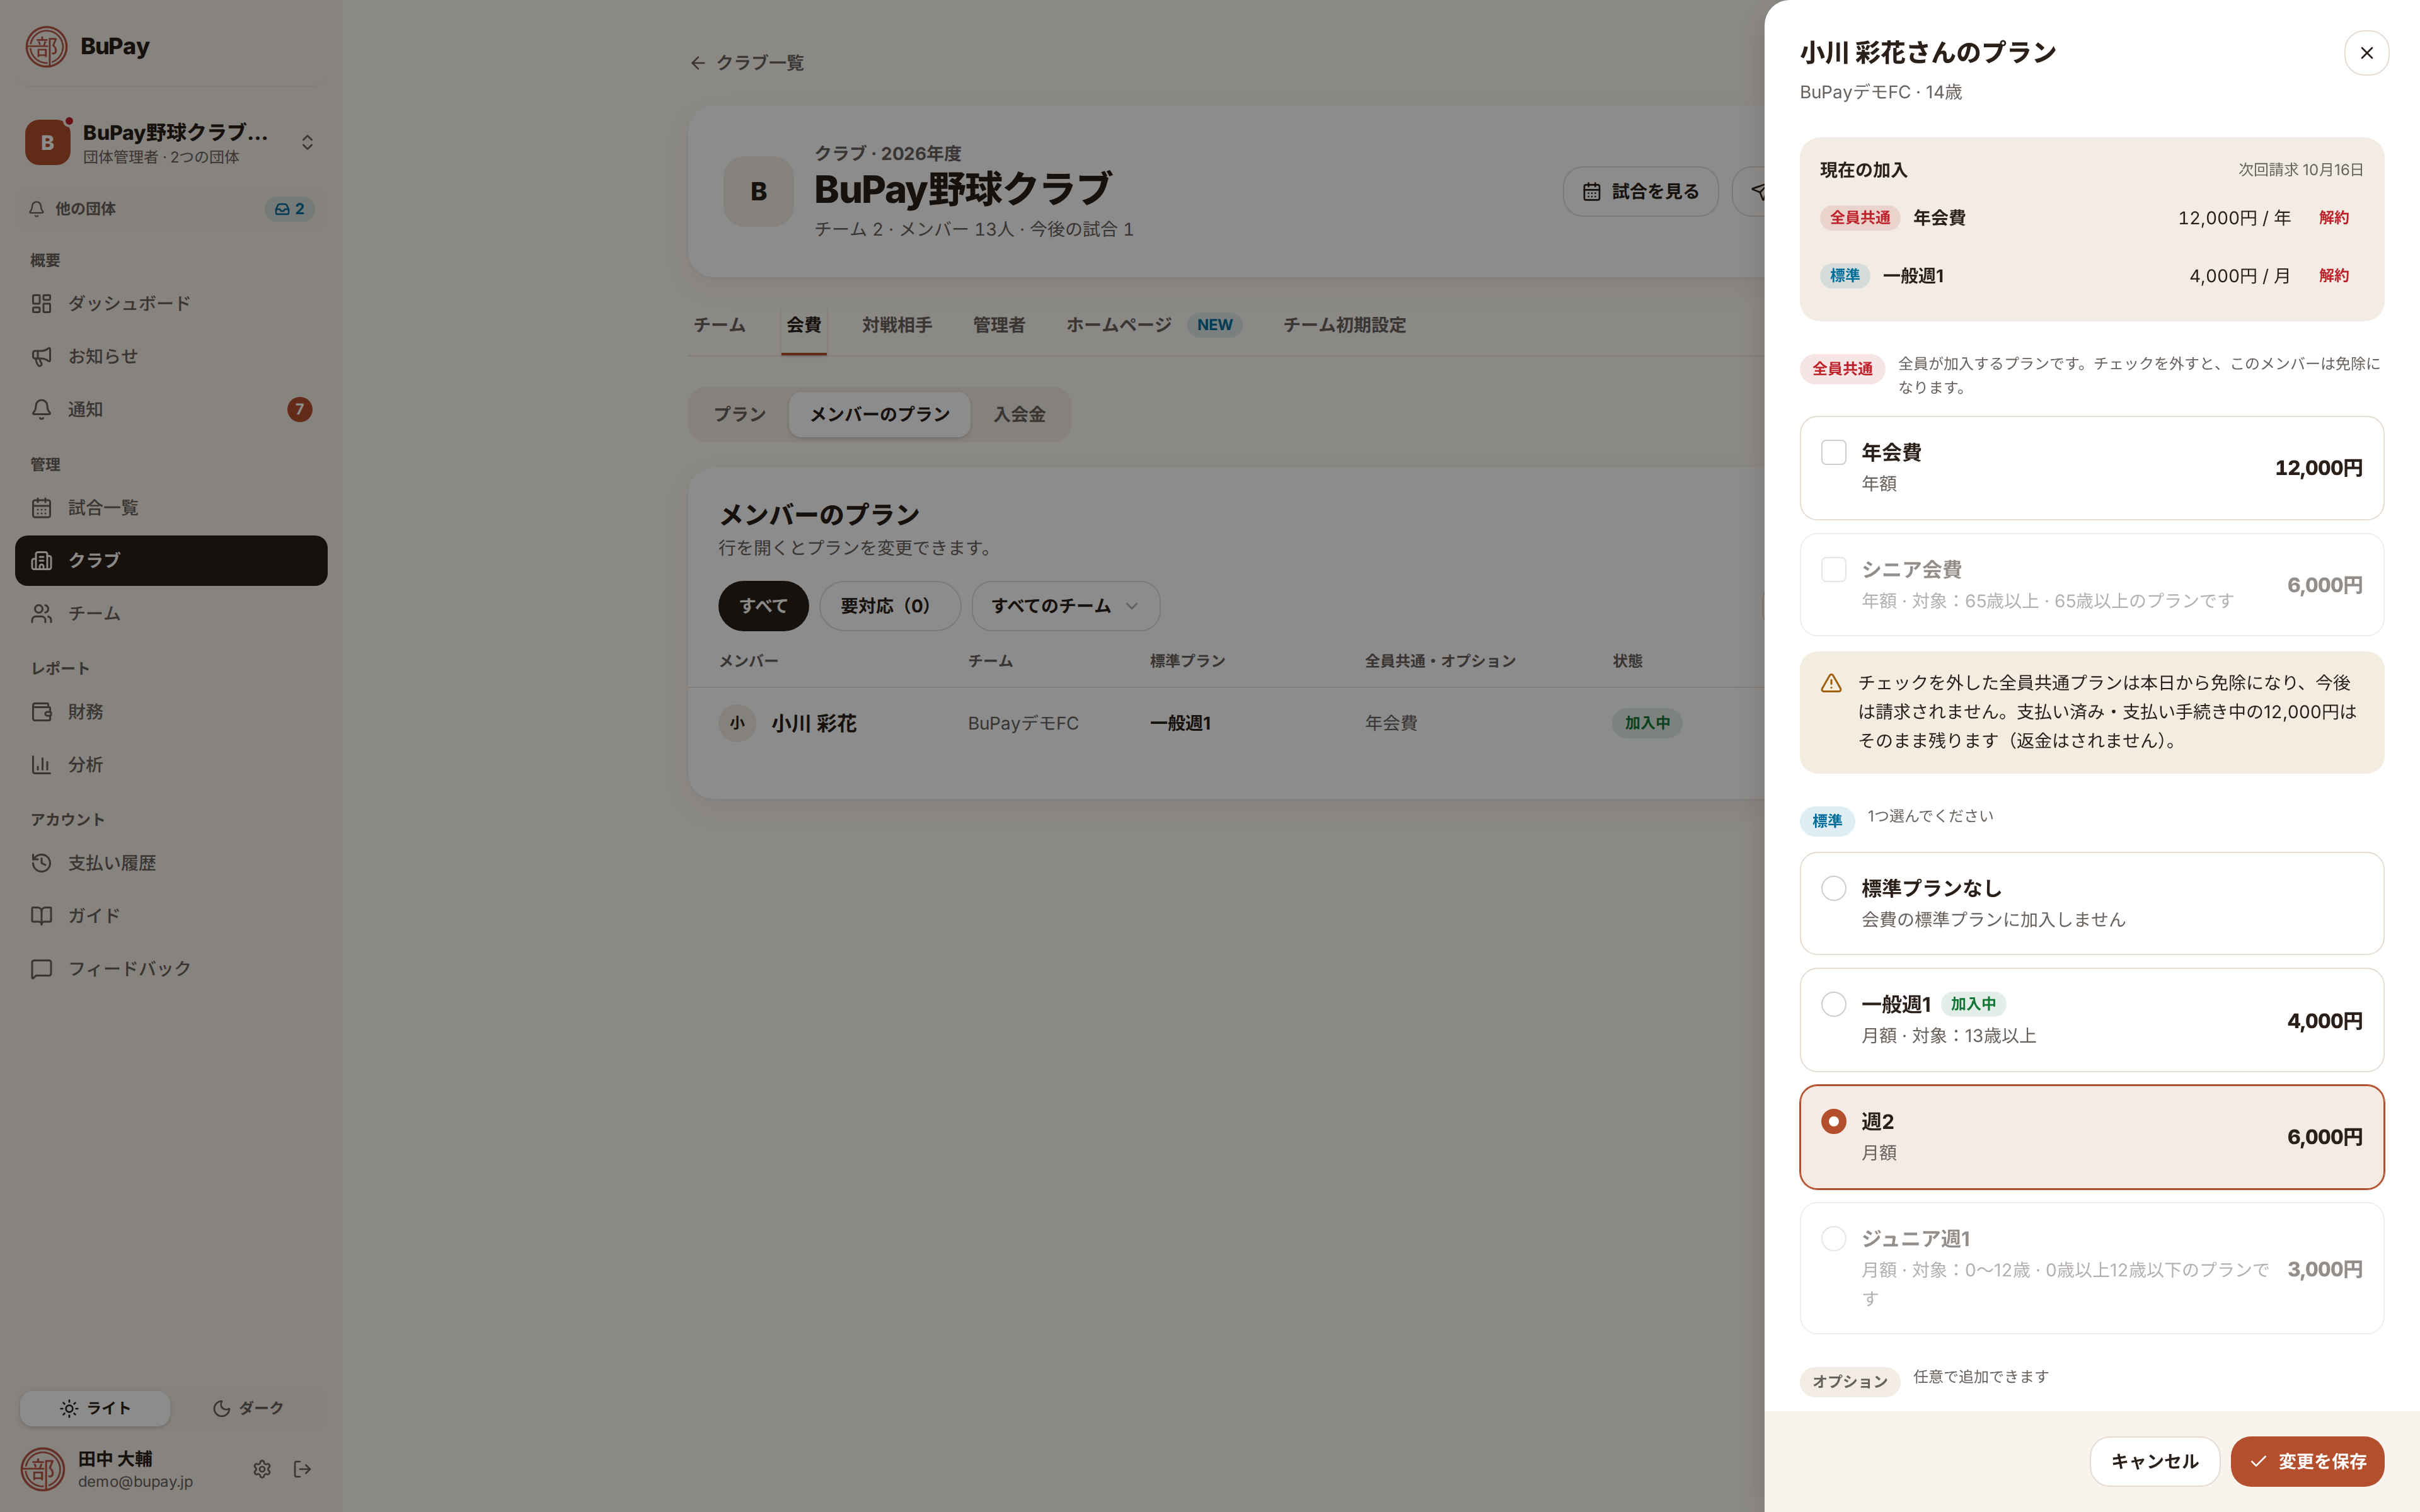Click 試合を見る button
This screenshot has height=1512, width=2420.
[x=1640, y=191]
